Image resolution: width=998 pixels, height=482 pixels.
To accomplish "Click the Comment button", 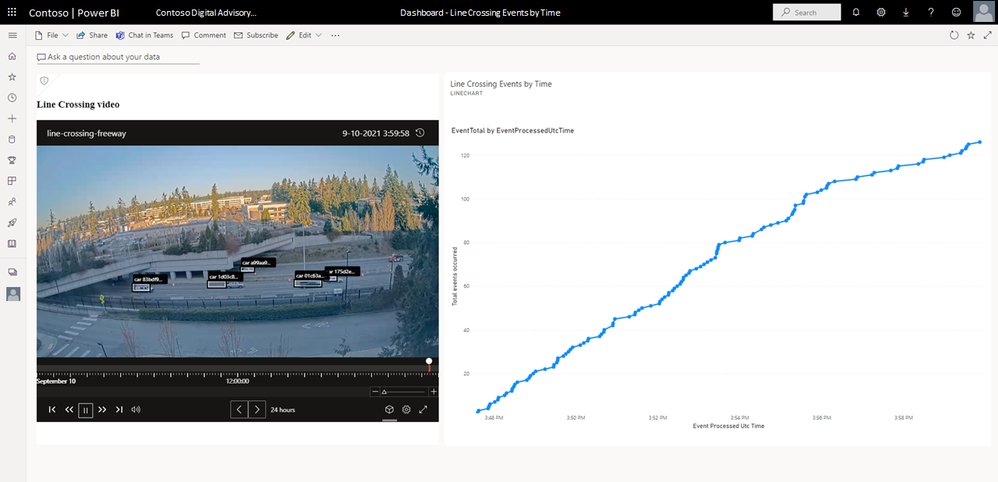I will 204,36.
